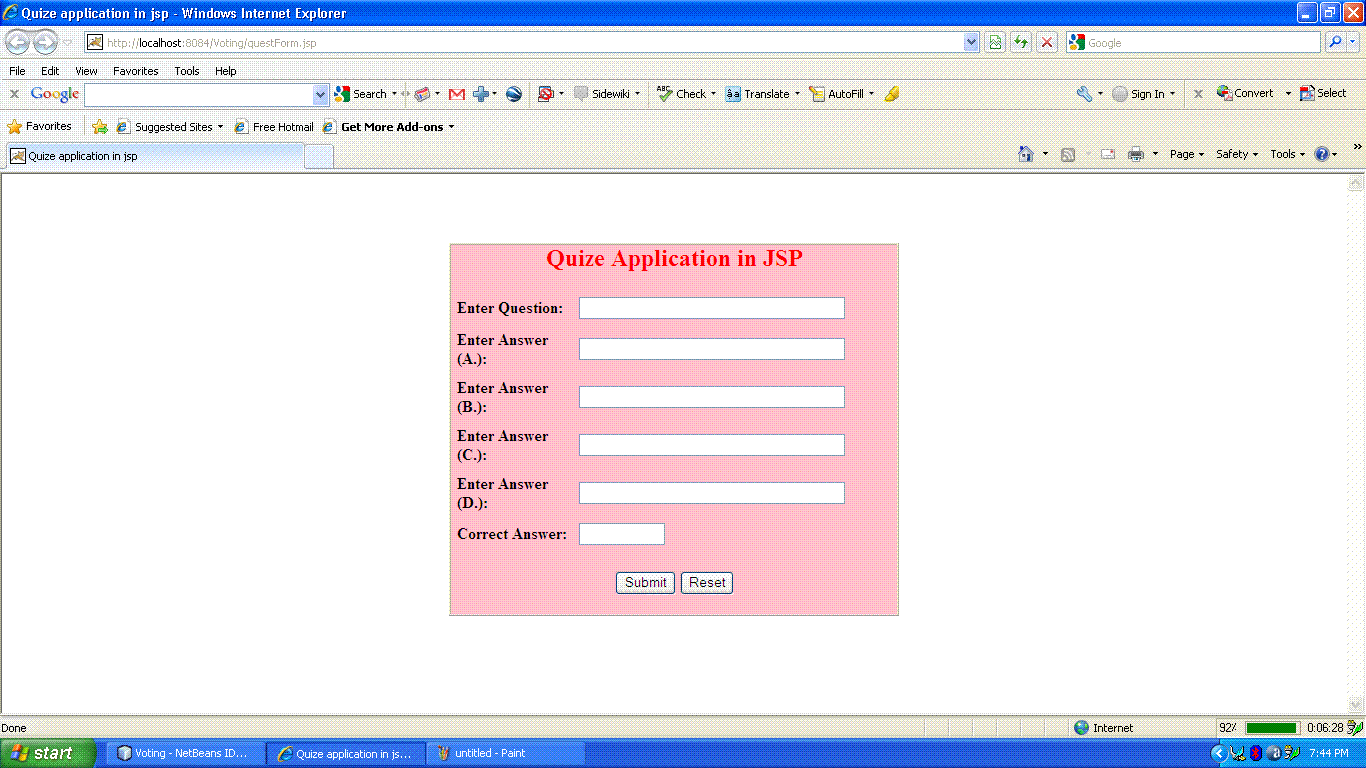The width and height of the screenshot is (1366, 768).
Task: Open the Safety dropdown menu
Action: point(1236,154)
